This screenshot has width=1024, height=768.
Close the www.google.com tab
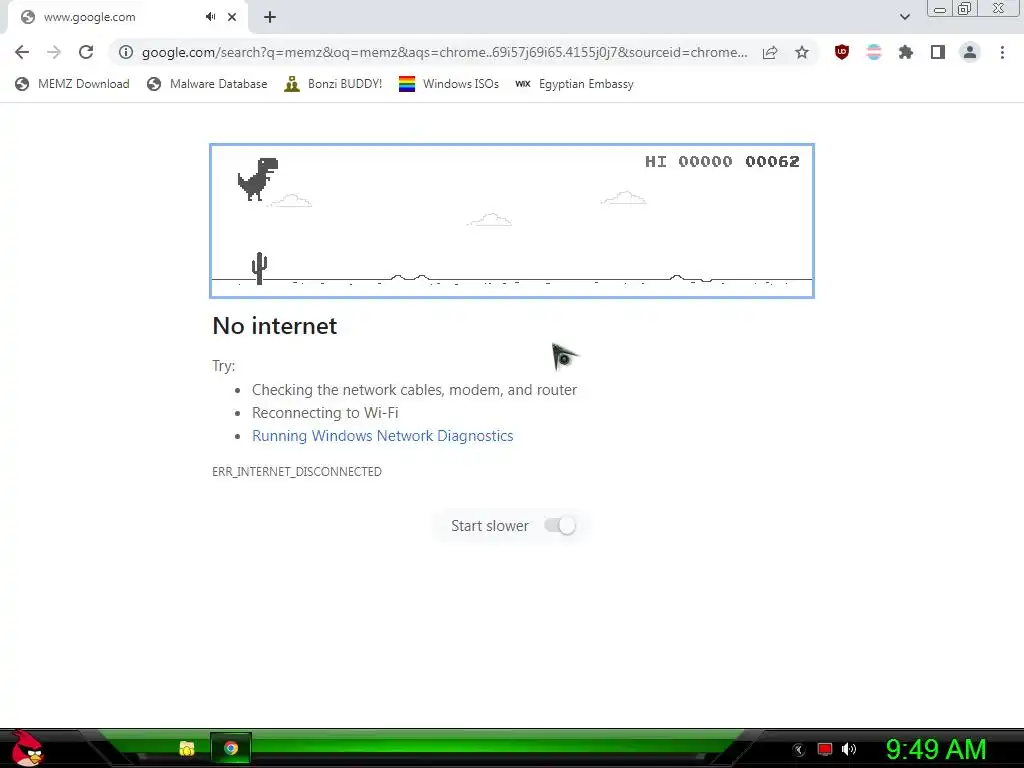tap(232, 17)
